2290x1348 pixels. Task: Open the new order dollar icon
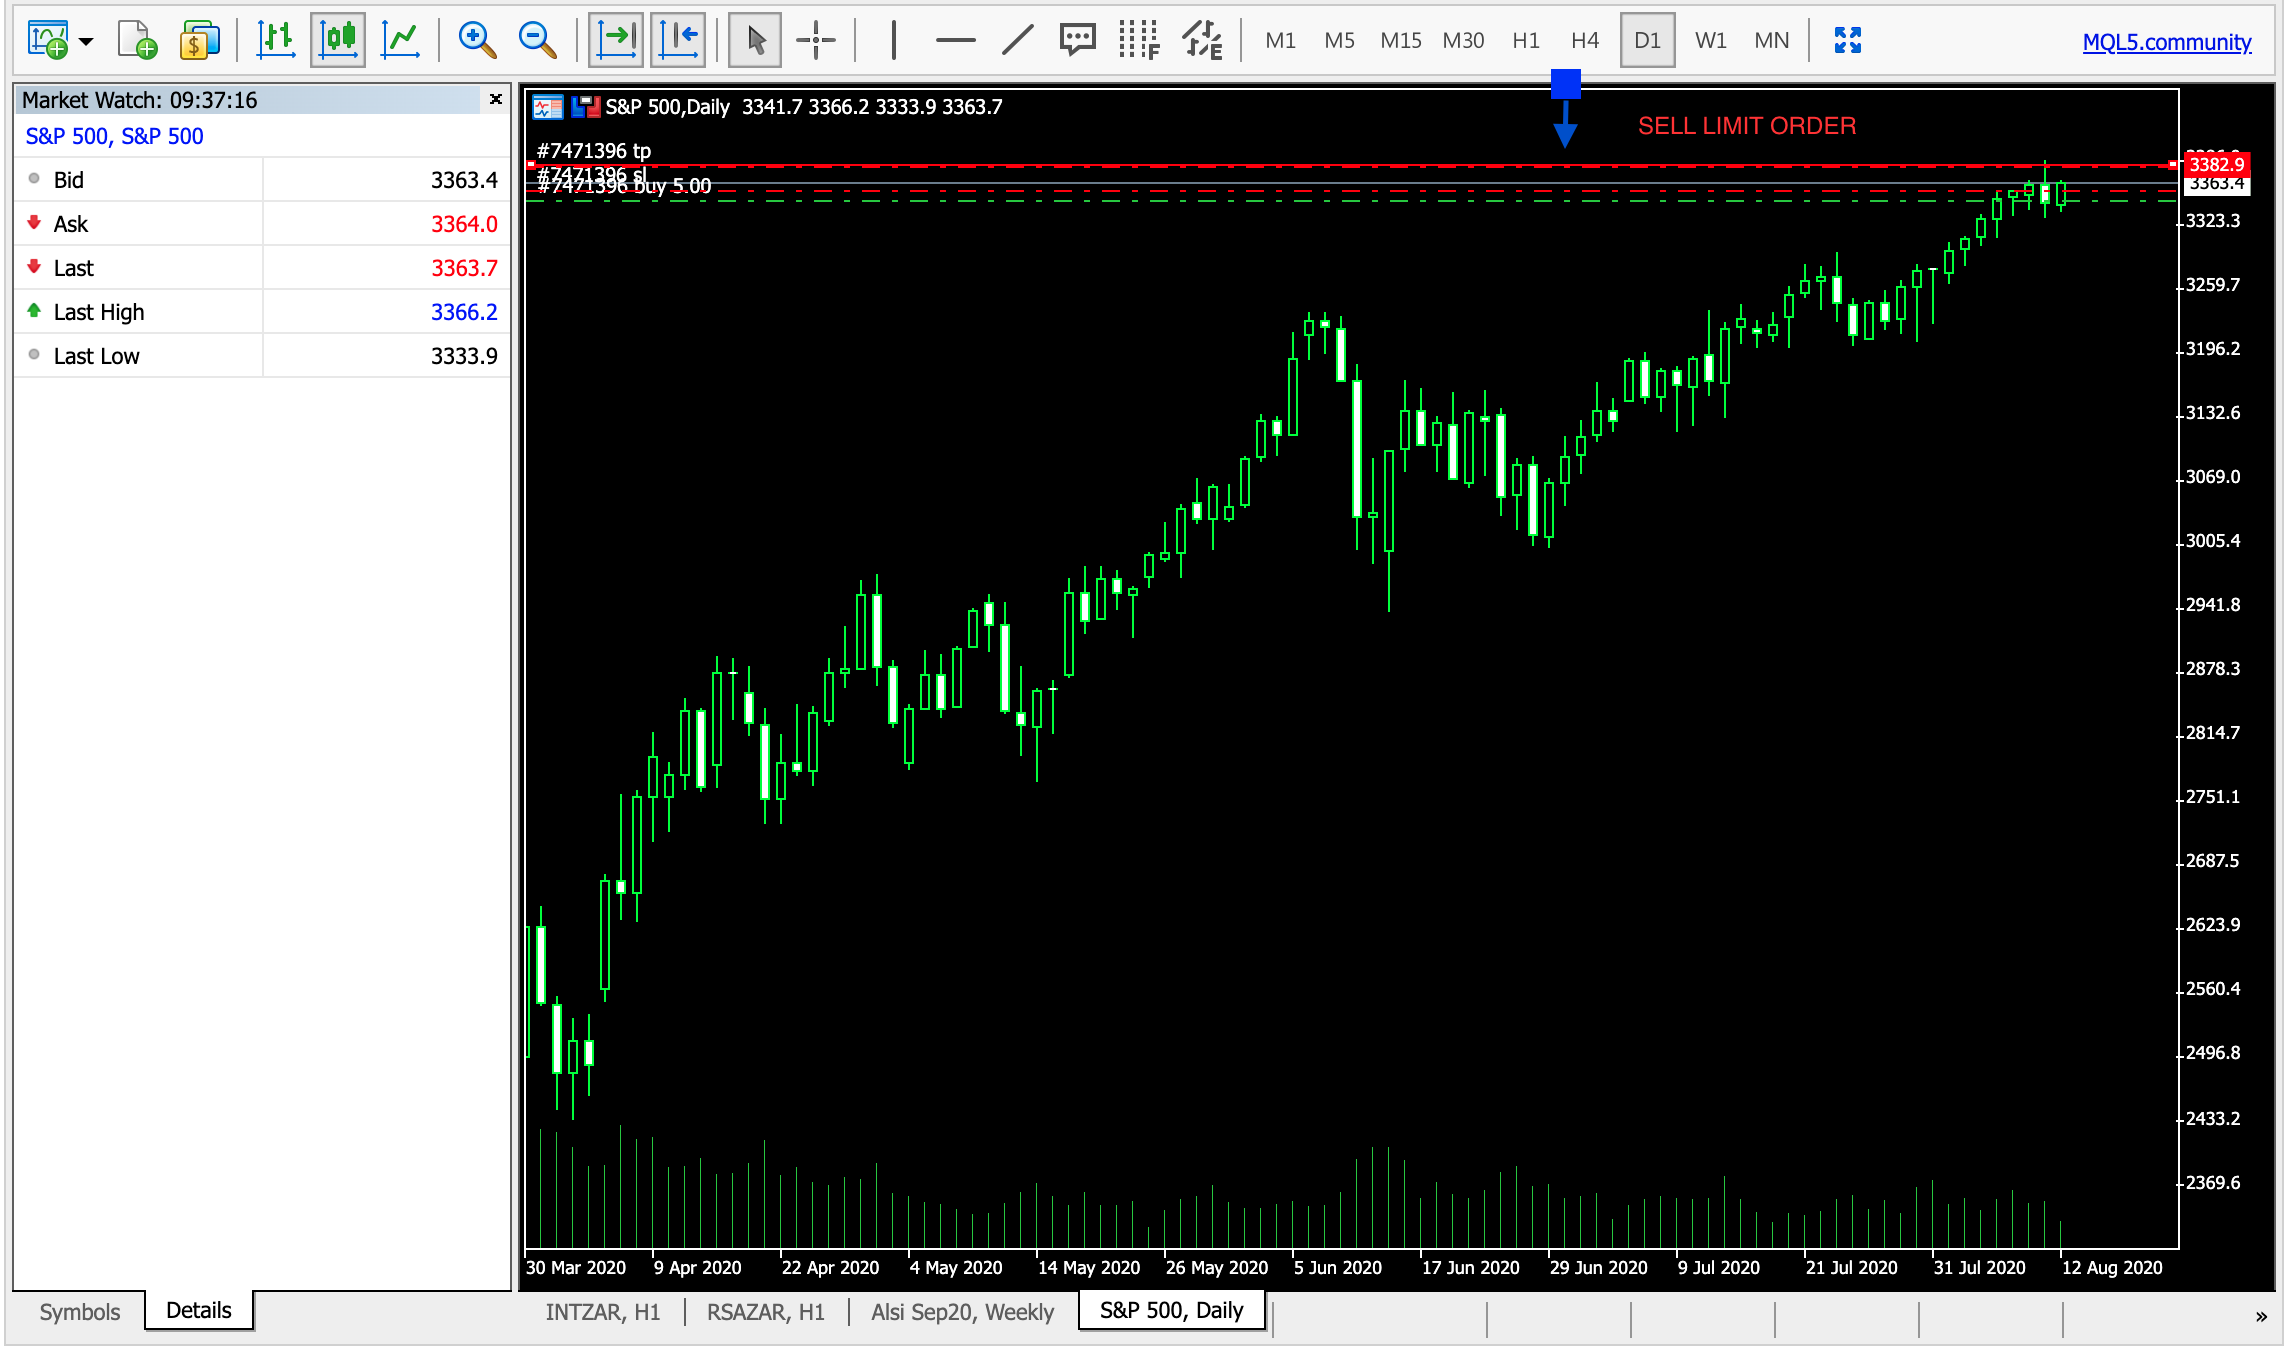[x=199, y=40]
